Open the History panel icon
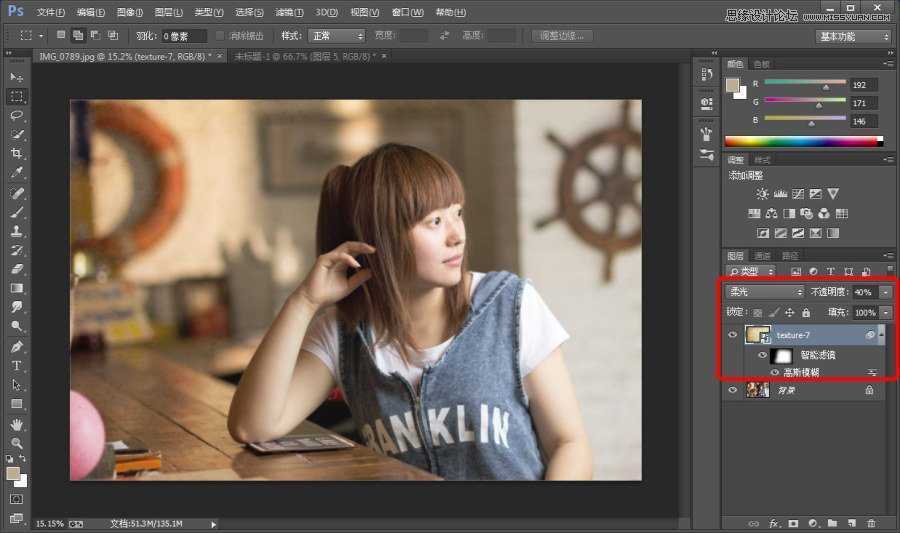Image resolution: width=900 pixels, height=533 pixels. coord(707,74)
